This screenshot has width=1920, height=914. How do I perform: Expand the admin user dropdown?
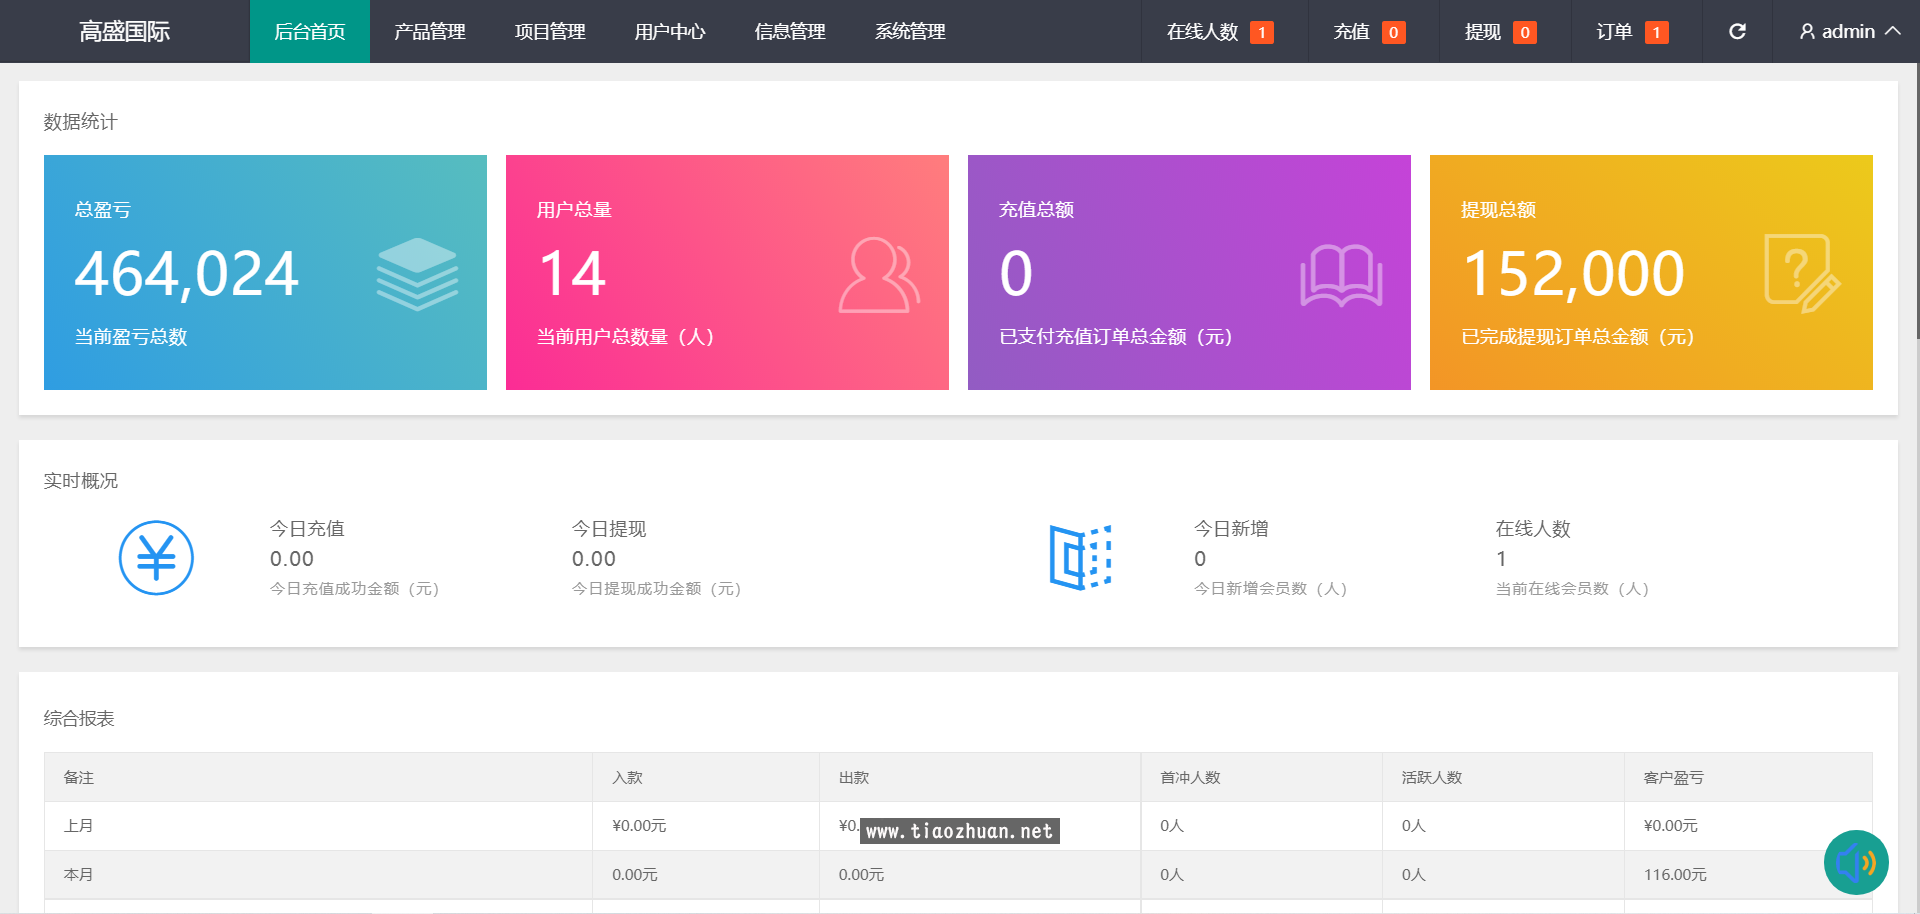tap(1849, 32)
